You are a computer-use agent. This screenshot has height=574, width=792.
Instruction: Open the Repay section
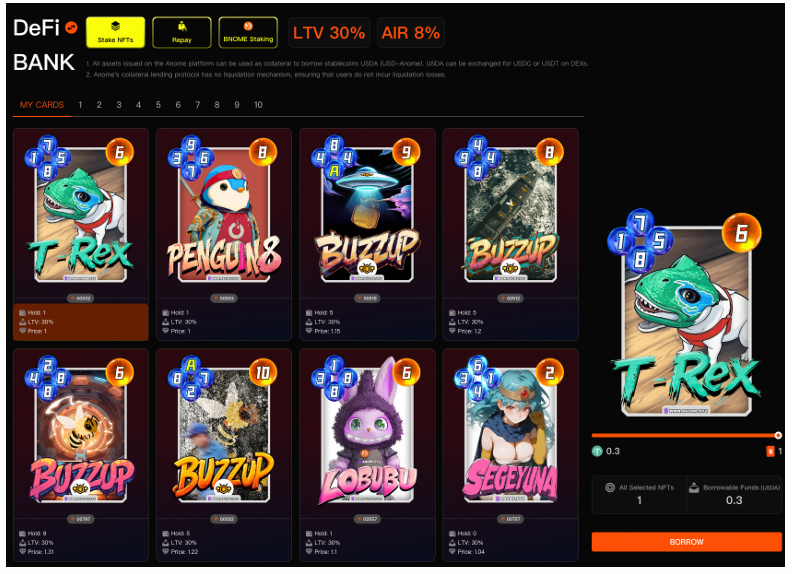click(182, 33)
